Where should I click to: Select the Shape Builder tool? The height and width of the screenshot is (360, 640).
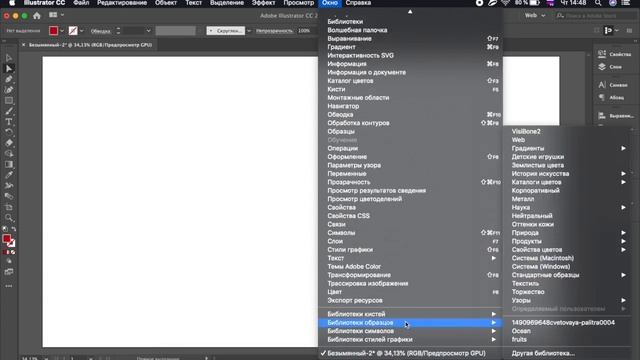pyautogui.click(x=9, y=153)
